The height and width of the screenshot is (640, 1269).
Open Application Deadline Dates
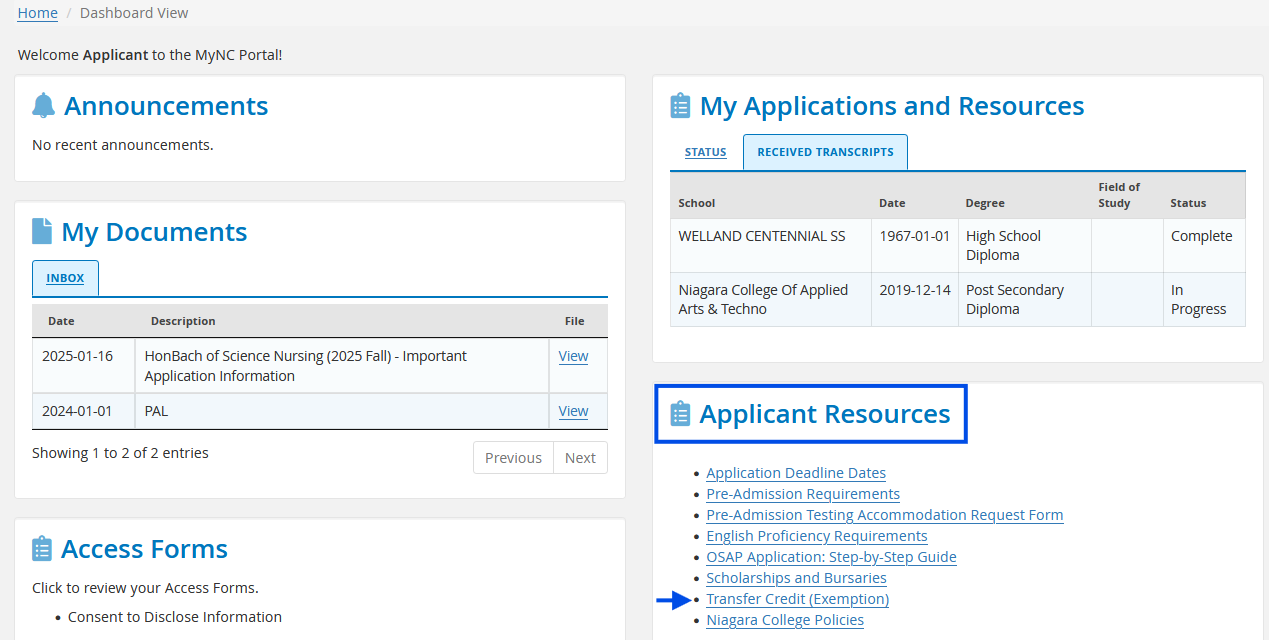click(x=795, y=472)
